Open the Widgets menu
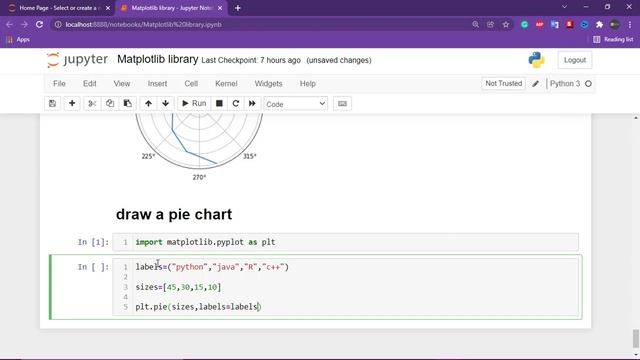 click(268, 84)
